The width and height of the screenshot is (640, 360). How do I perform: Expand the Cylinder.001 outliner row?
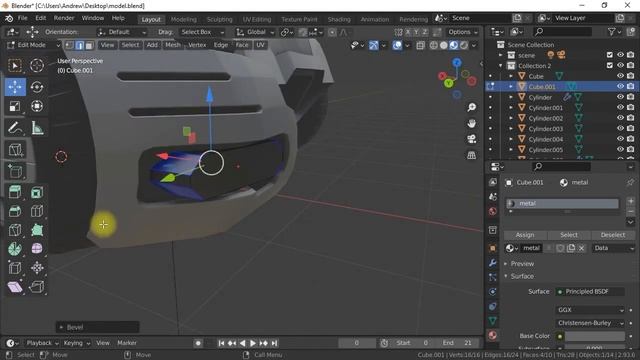[x=511, y=108]
